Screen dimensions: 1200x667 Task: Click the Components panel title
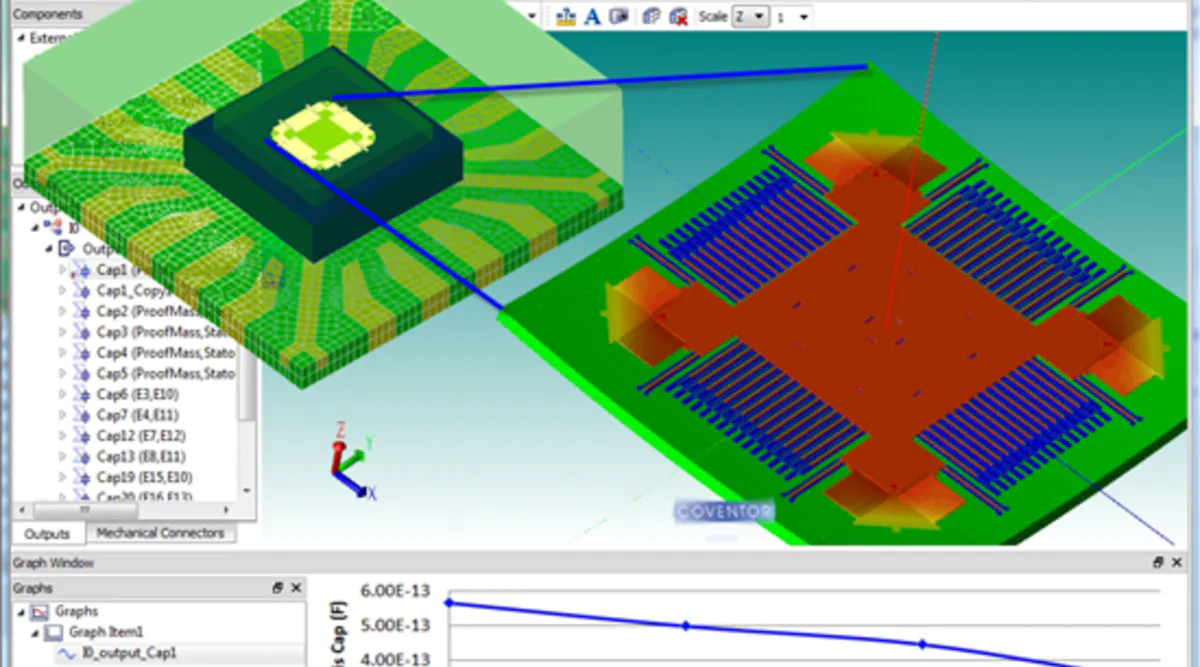pyautogui.click(x=48, y=14)
